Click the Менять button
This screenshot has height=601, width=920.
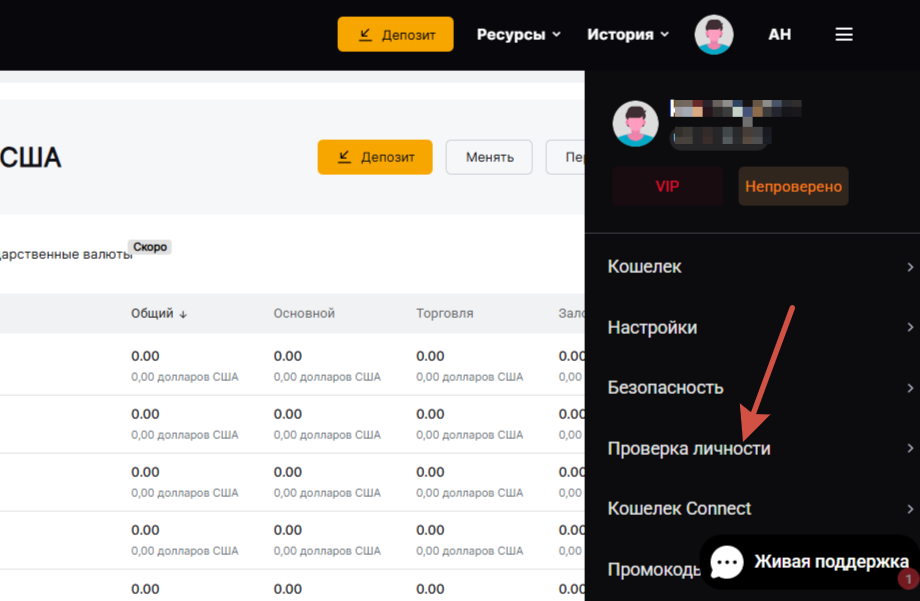coord(489,157)
